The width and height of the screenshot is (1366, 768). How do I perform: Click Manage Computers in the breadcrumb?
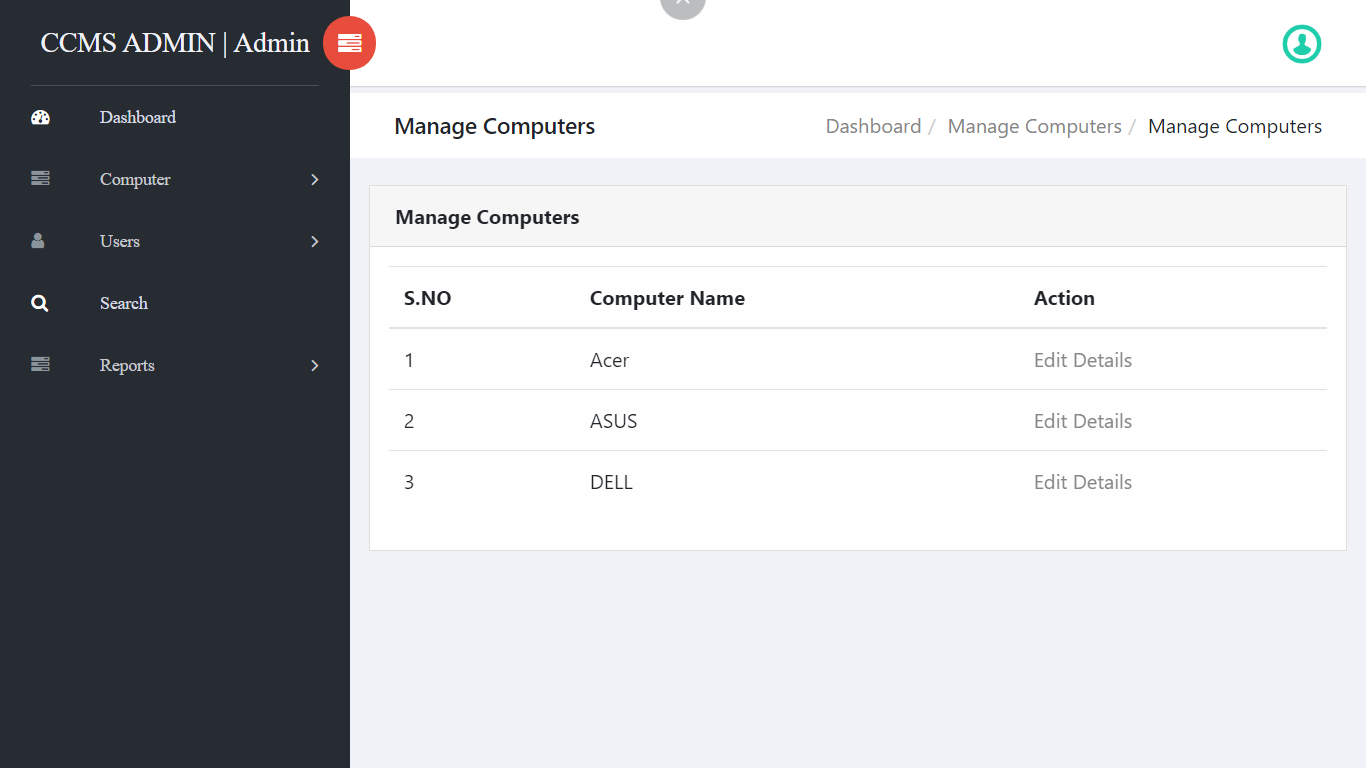(1034, 126)
